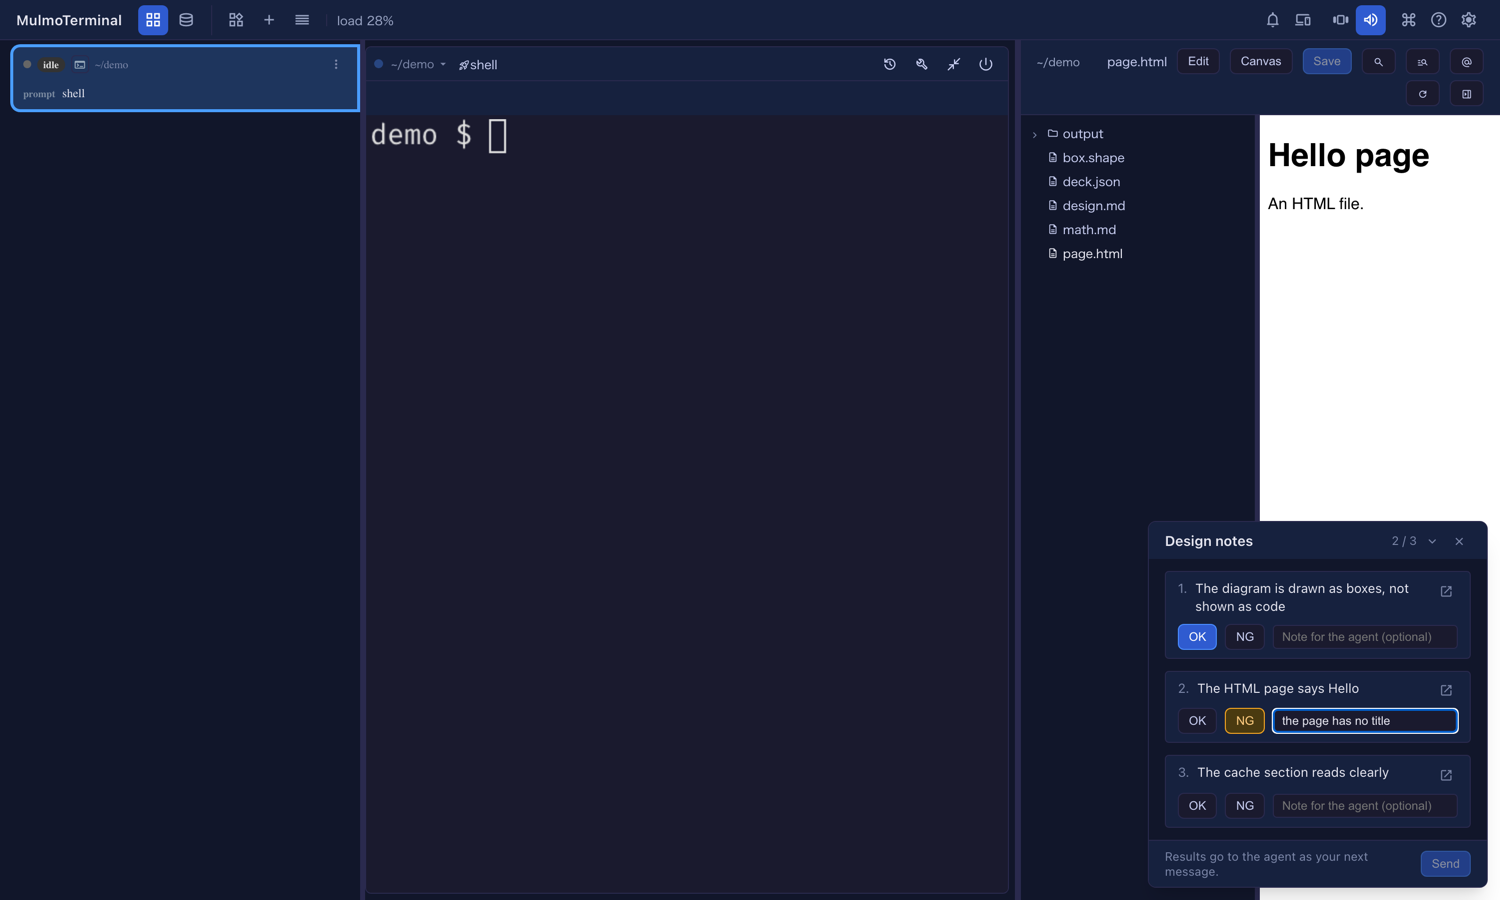Collapse the Design notes panel chevron
Image resolution: width=1500 pixels, height=900 pixels.
coord(1433,542)
